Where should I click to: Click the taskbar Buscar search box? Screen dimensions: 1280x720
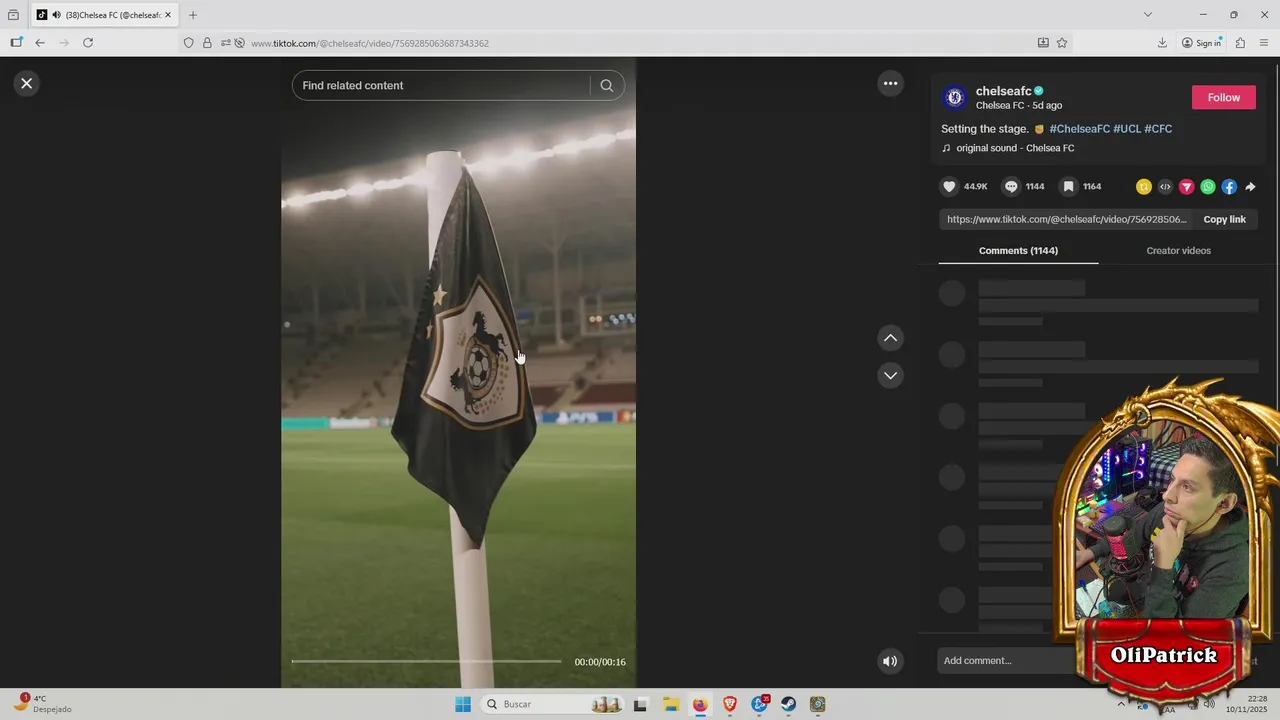click(x=552, y=704)
